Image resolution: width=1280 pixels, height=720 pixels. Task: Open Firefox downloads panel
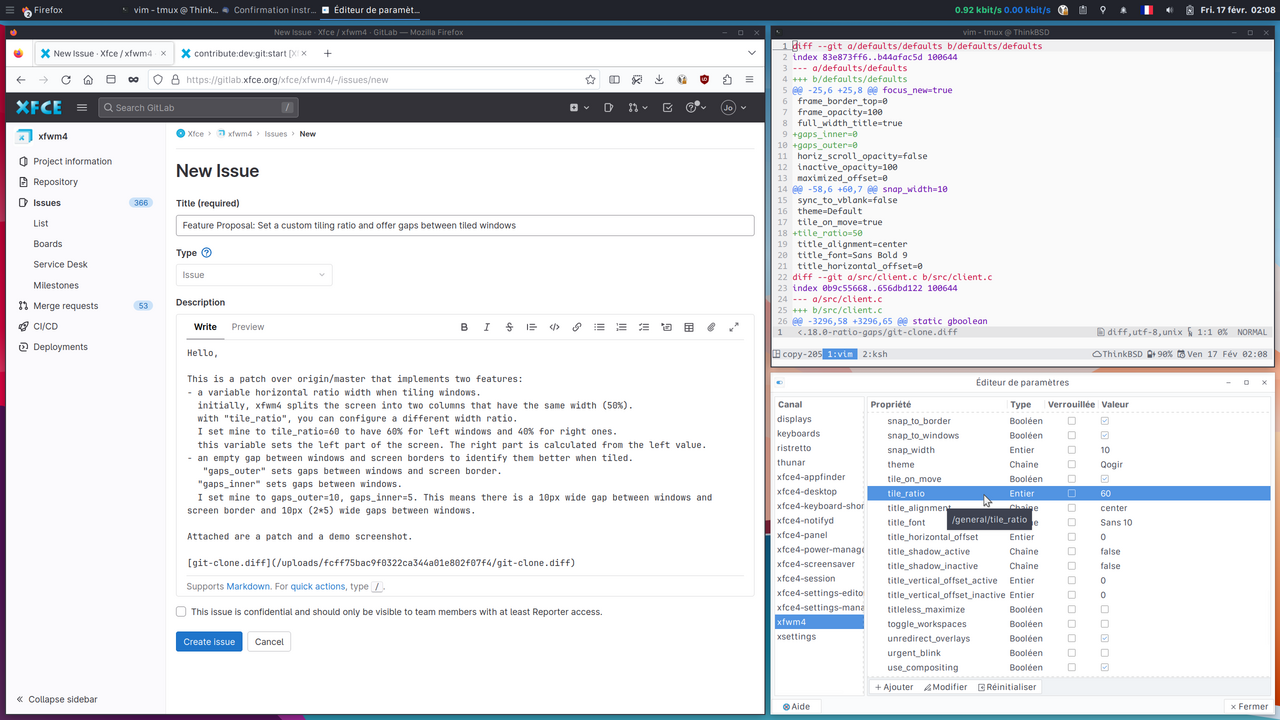click(x=659, y=80)
